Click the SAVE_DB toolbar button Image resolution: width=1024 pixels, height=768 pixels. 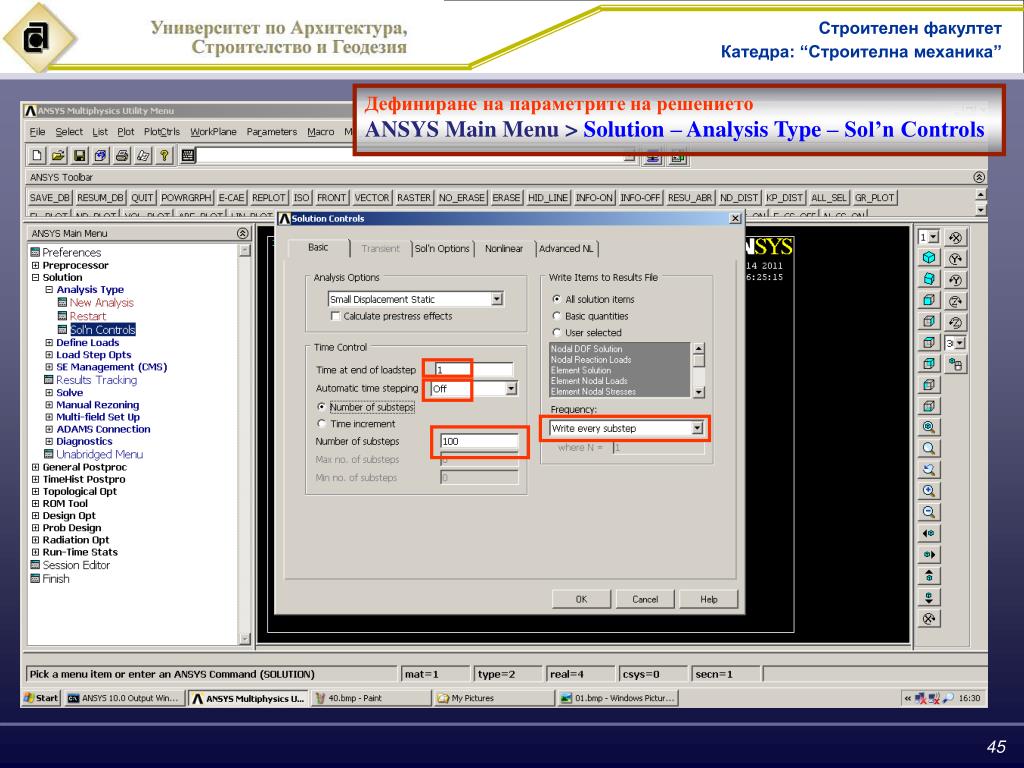pos(50,197)
